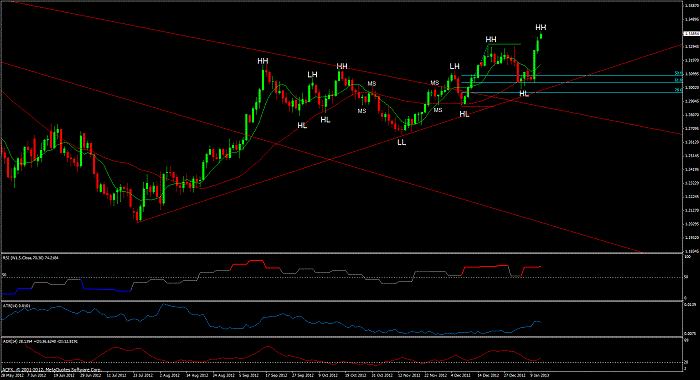The height and width of the screenshot is (380, 700).
Task: Click the newest HH label above the January 2013 candles
Action: coord(541,28)
